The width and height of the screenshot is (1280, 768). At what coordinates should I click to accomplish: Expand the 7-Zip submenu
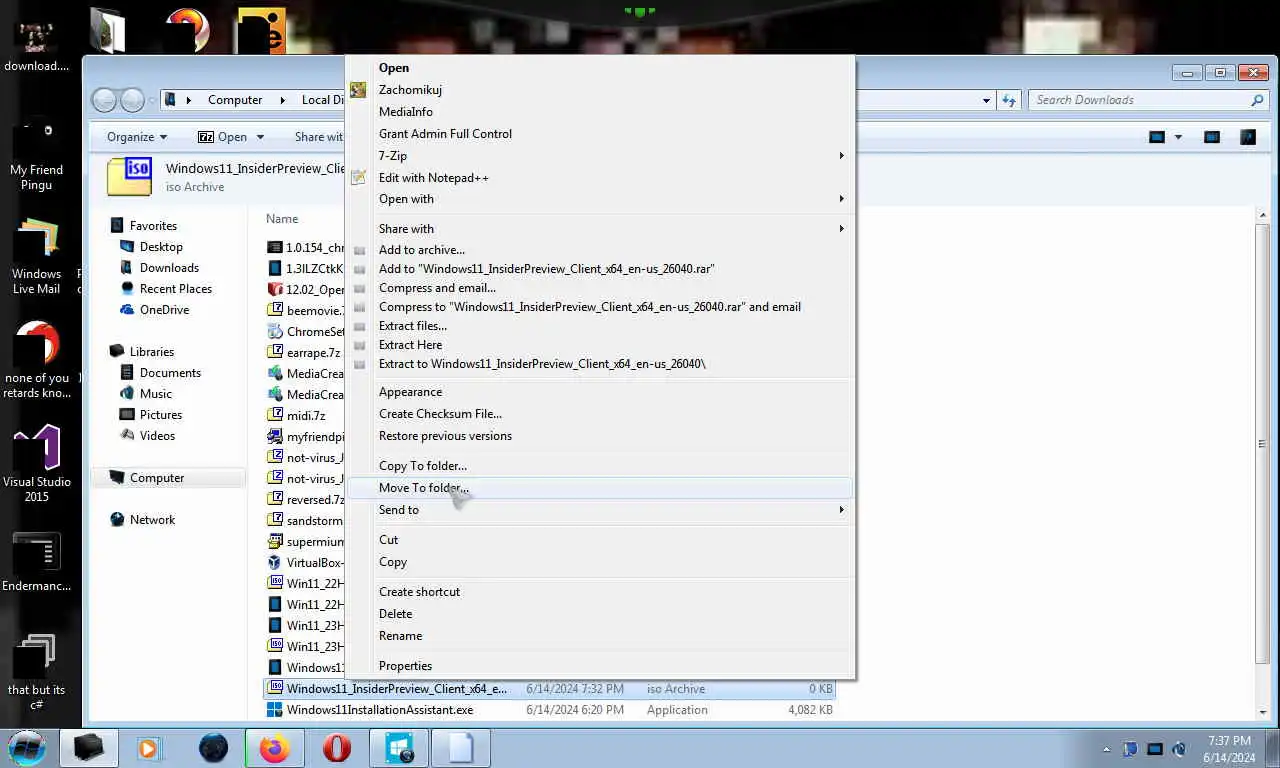tap(599, 156)
